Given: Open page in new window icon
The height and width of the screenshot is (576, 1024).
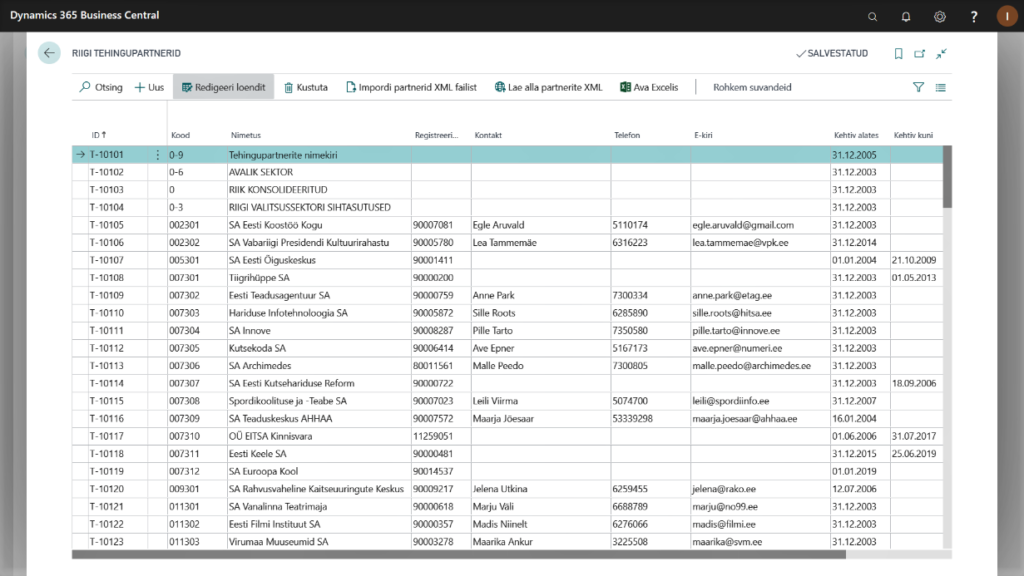Looking at the screenshot, I should pos(920,54).
